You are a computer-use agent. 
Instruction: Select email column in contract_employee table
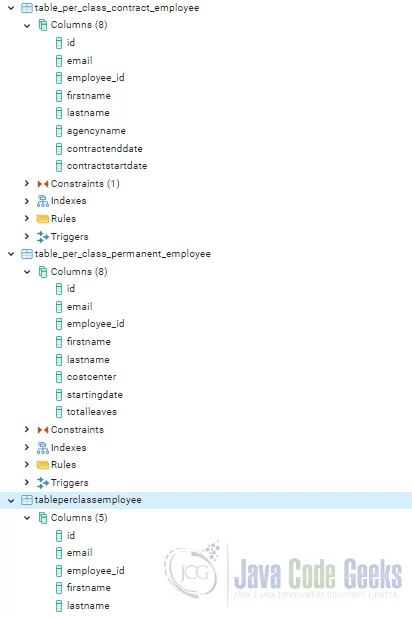pyautogui.click(x=79, y=61)
